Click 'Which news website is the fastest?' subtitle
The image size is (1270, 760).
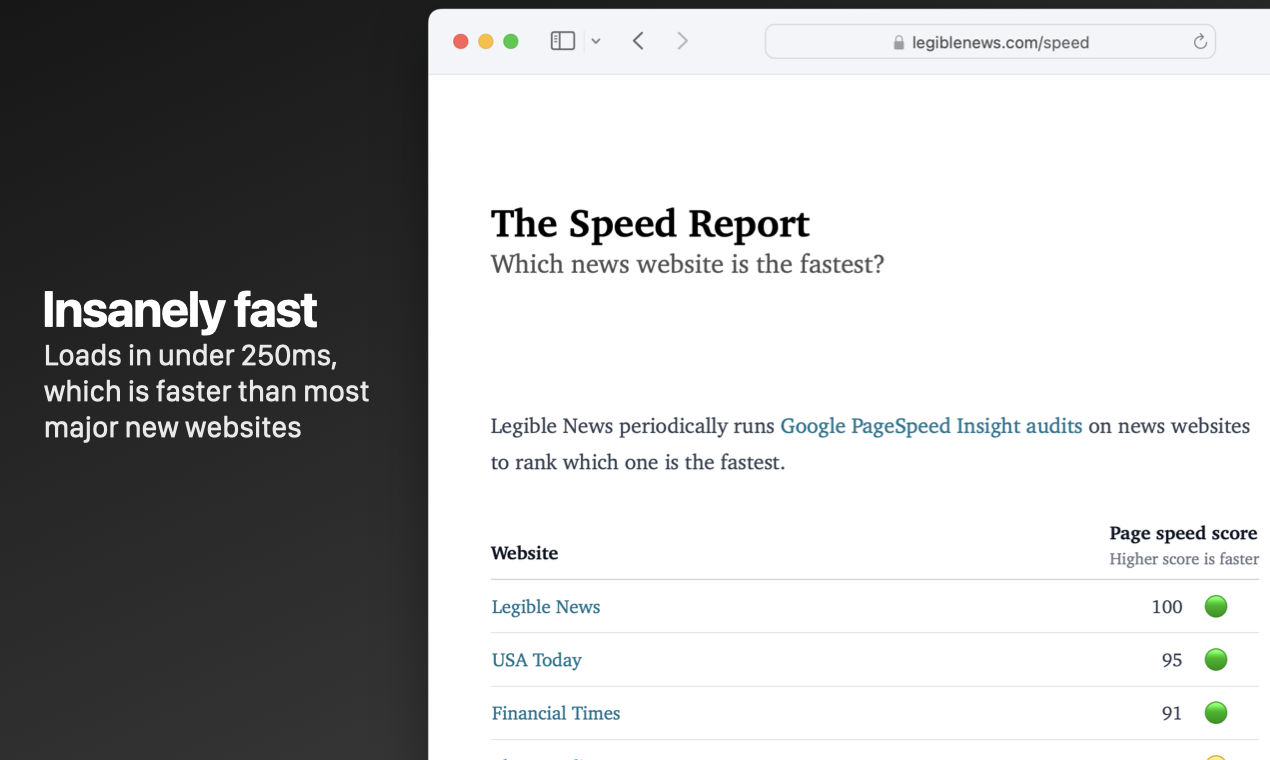click(x=688, y=265)
